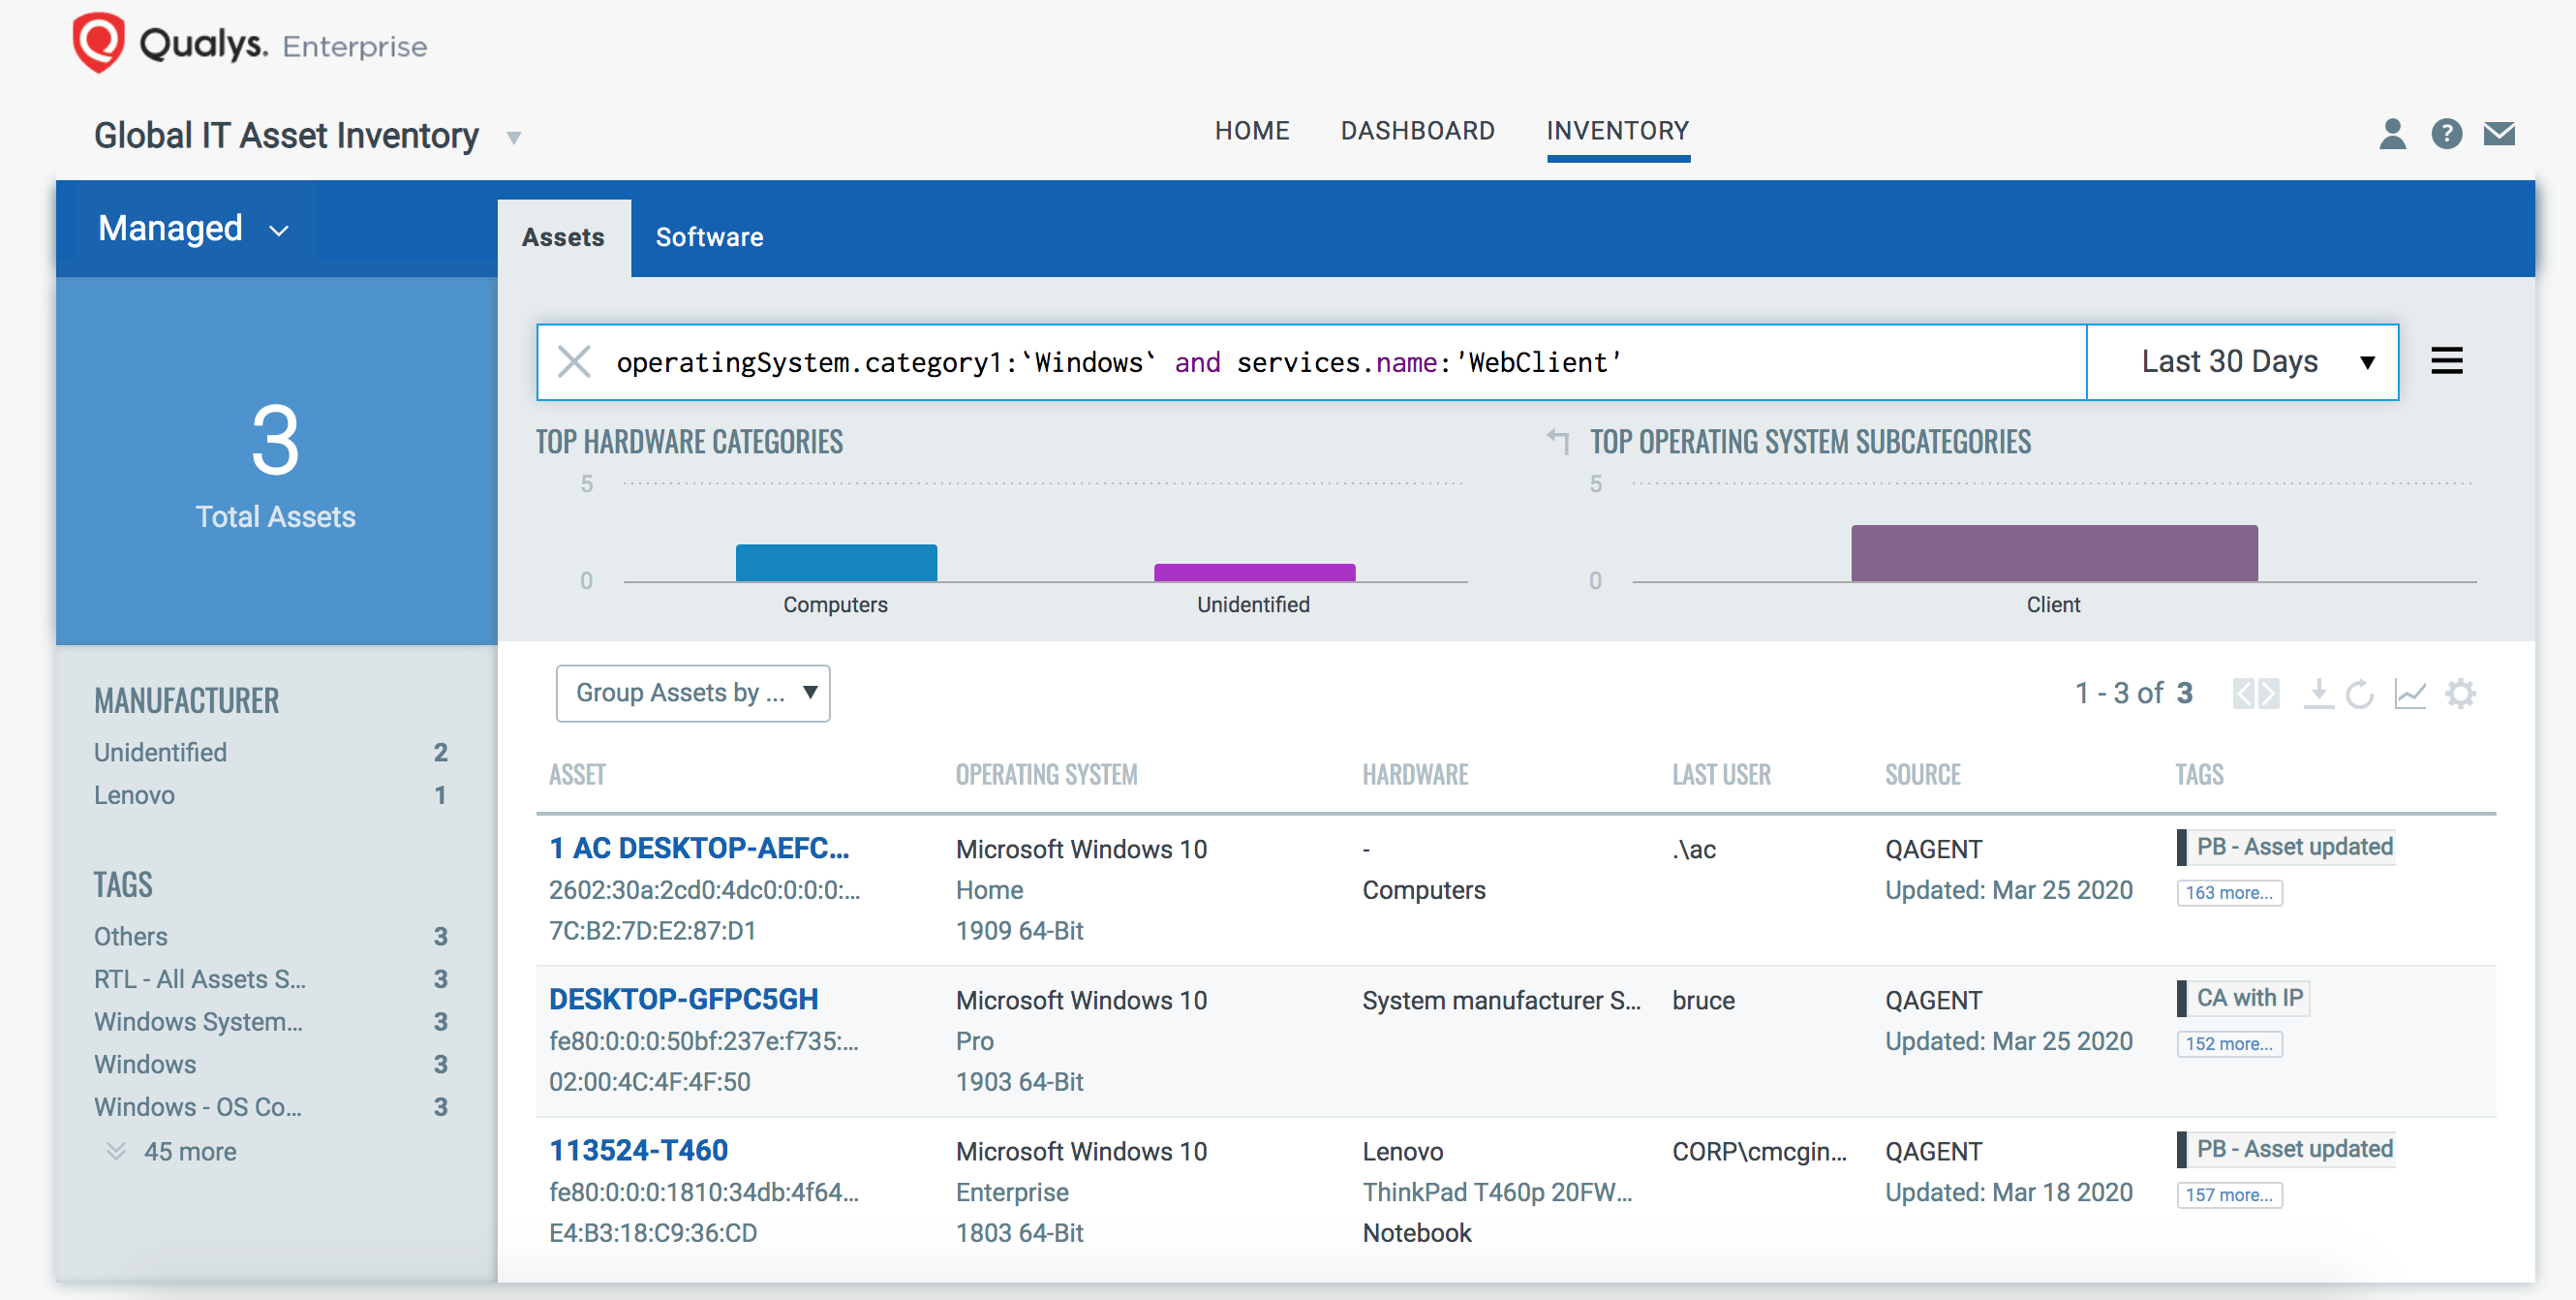Navigate to the DASHBOARD menu item
Image resolution: width=2576 pixels, height=1300 pixels.
pos(1418,130)
